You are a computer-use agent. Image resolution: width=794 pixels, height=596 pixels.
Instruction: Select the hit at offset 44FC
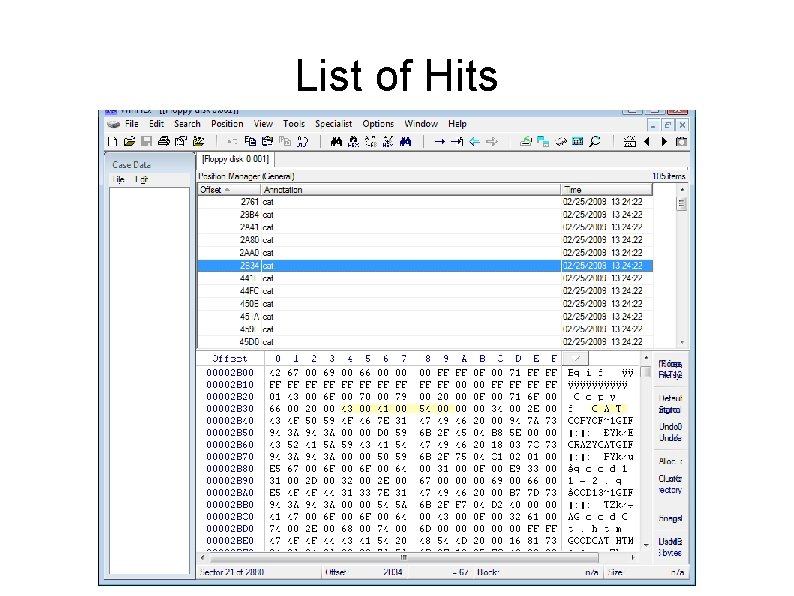(425, 291)
